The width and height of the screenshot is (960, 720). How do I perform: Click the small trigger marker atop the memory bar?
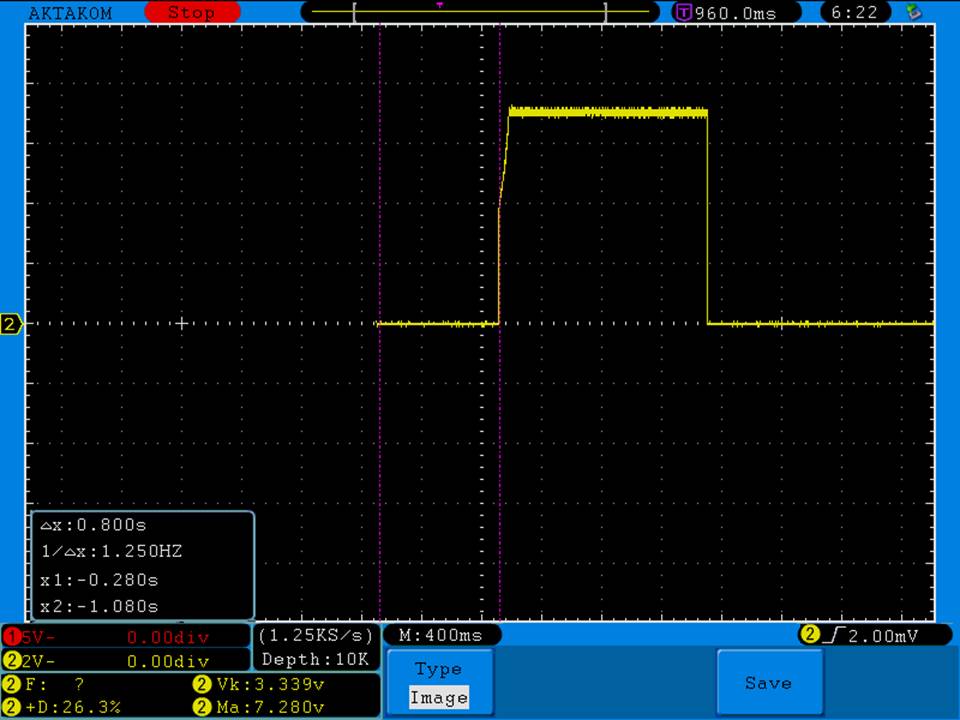tap(440, 5)
